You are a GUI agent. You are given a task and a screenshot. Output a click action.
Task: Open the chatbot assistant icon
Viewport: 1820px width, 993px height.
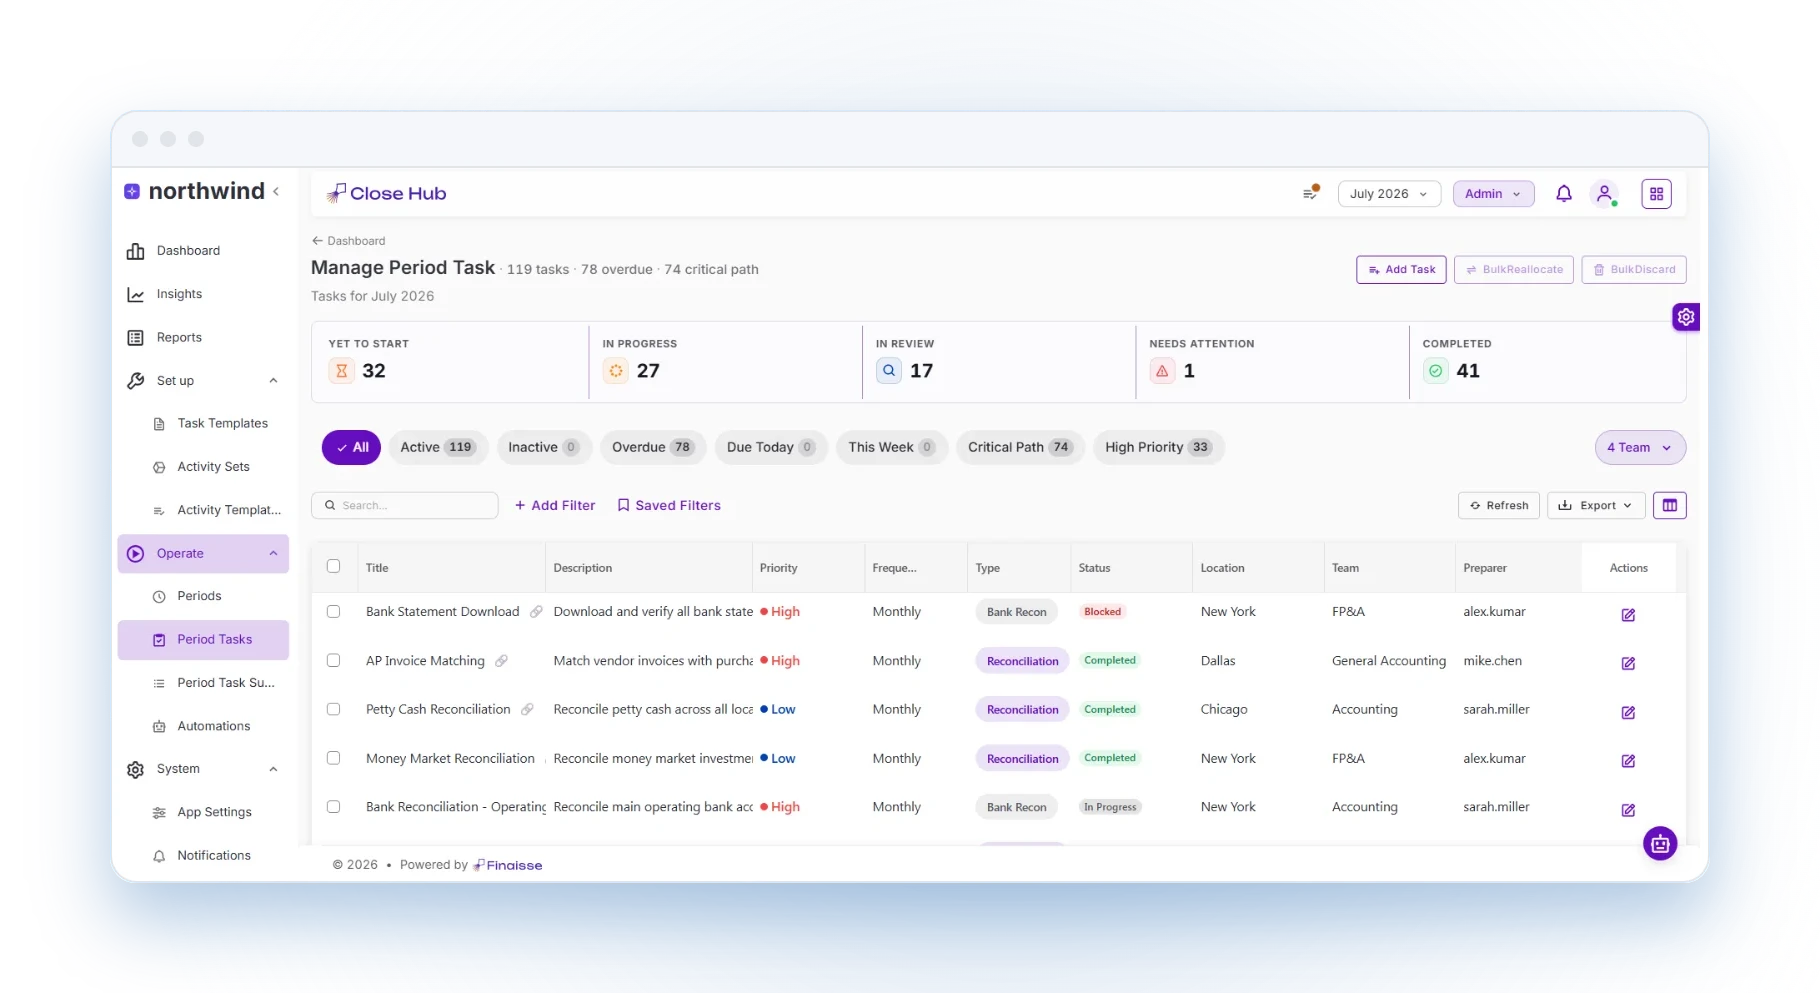[x=1660, y=844]
